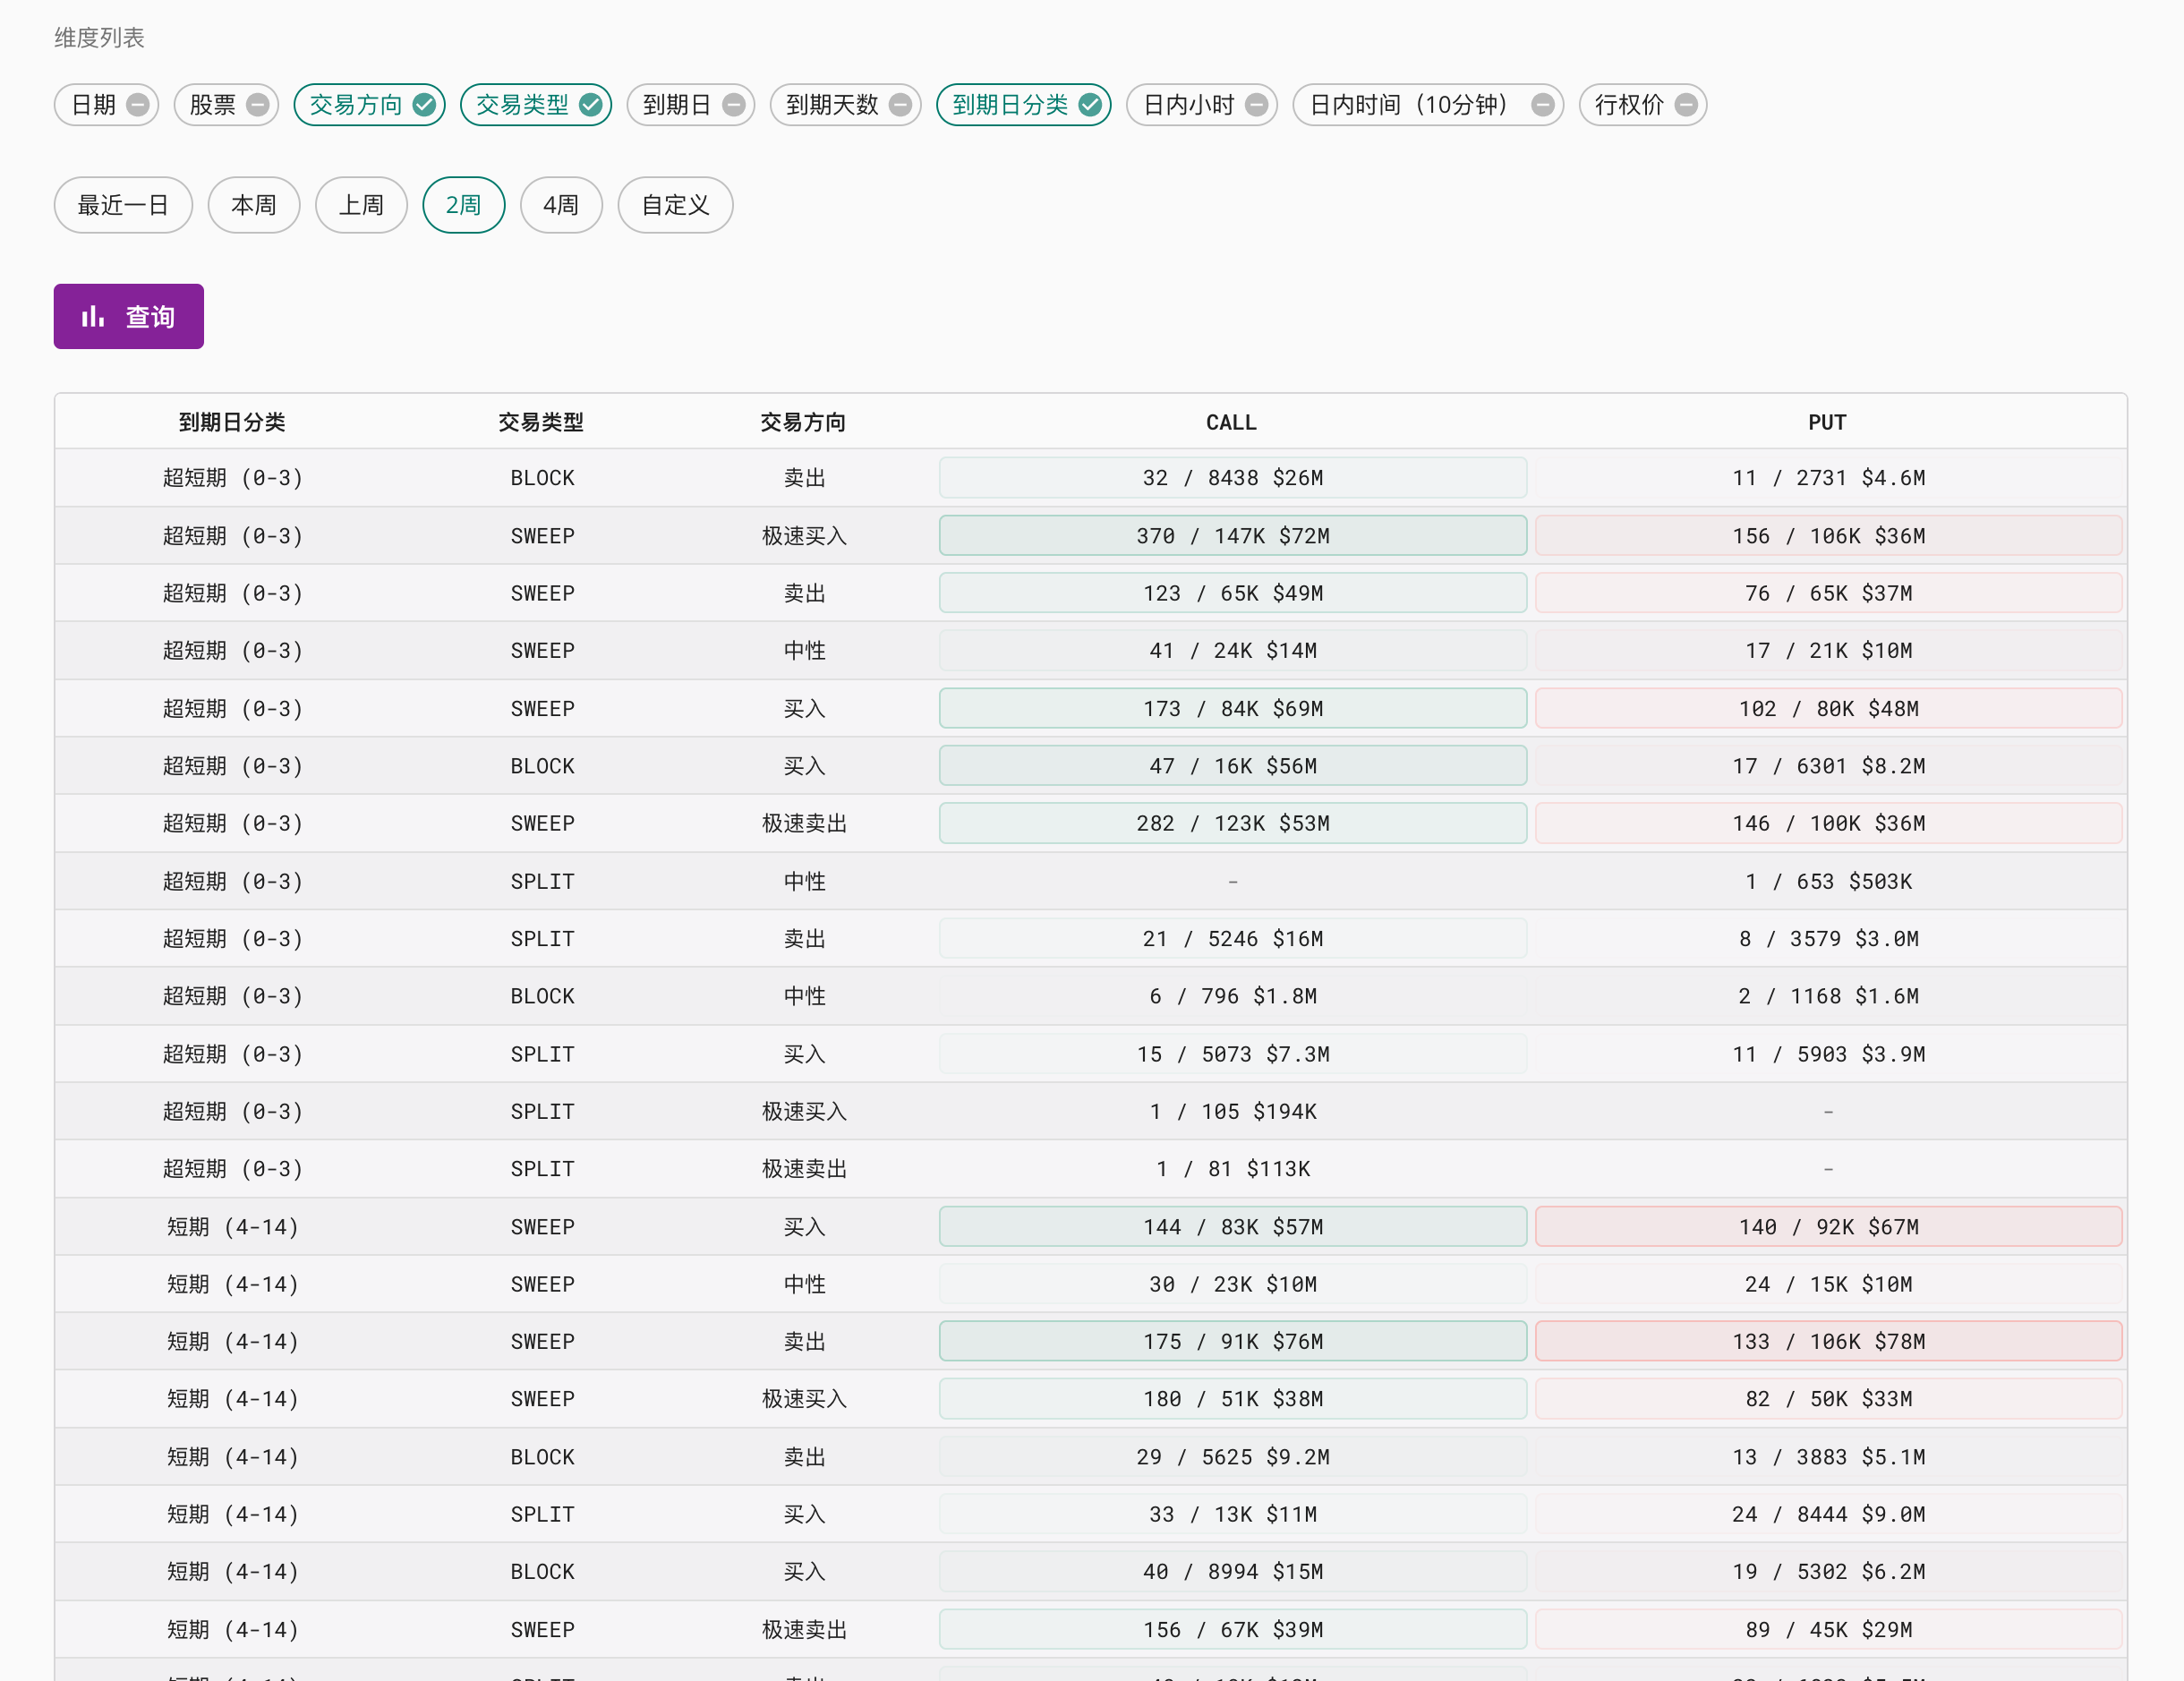The width and height of the screenshot is (2184, 1681).
Task: Deselect the 交易类型 dimension chip
Action: 536,105
